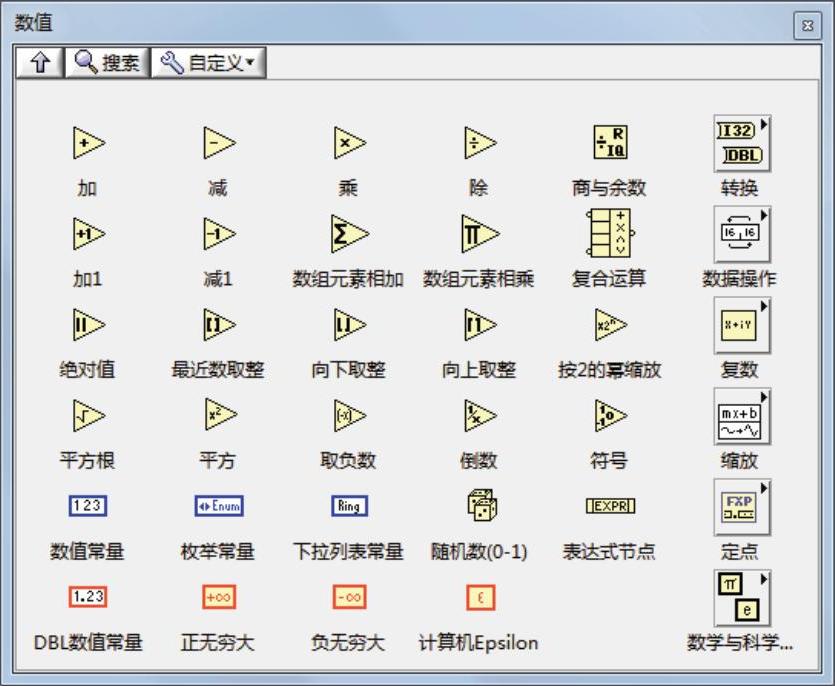Click the 数组元素相加 label text
Image resolution: width=835 pixels, height=686 pixels.
348,279
